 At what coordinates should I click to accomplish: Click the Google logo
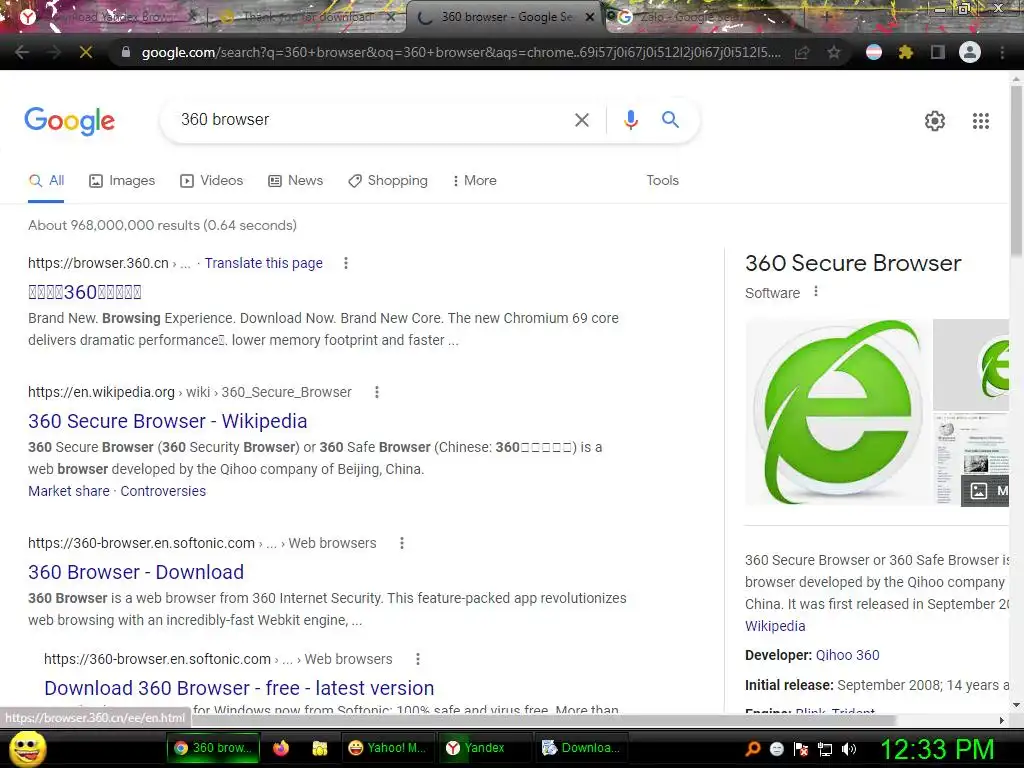coord(69,121)
